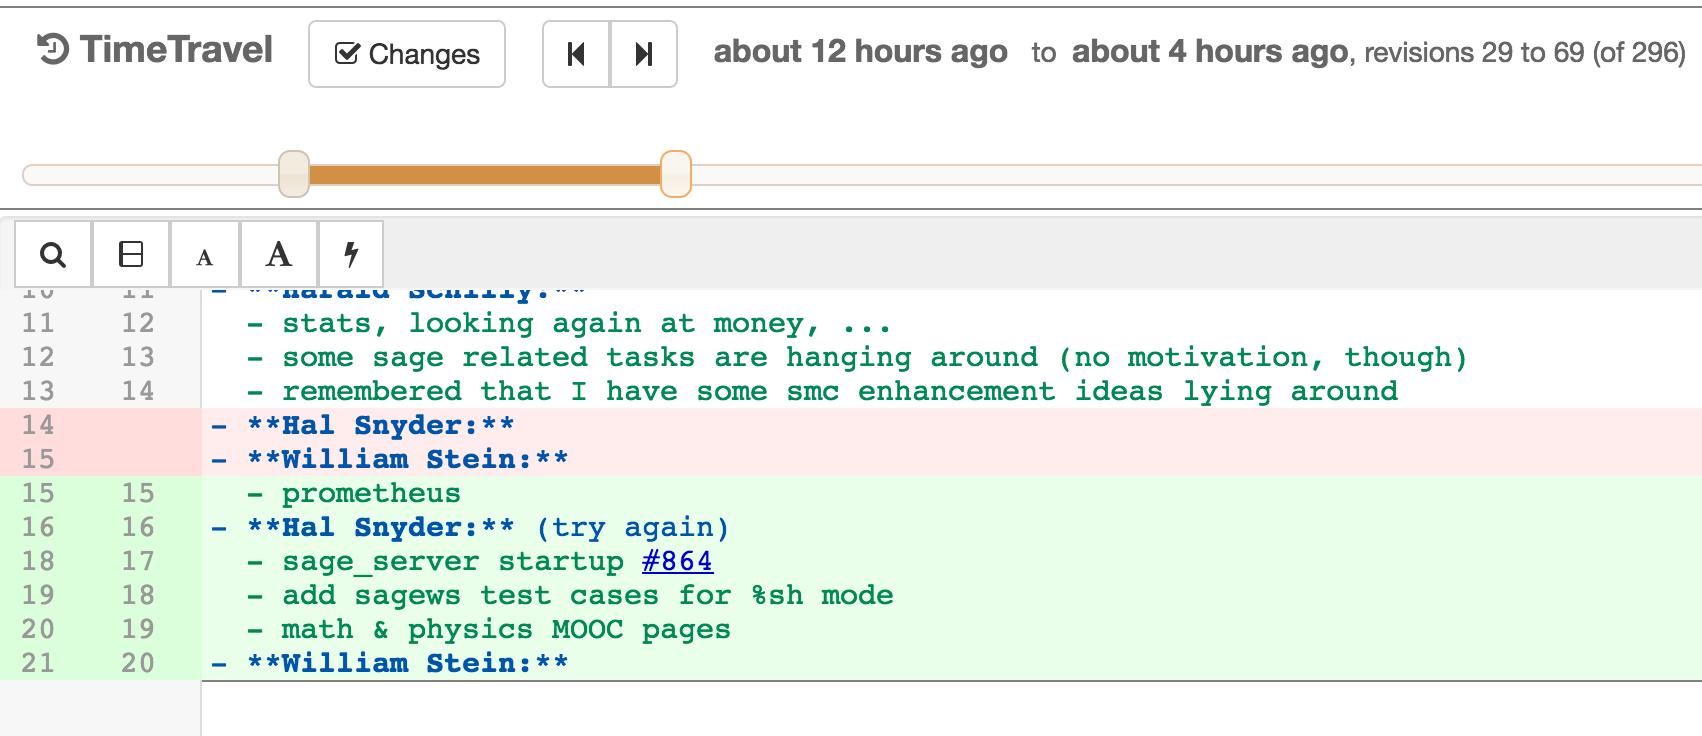Click the orange selected revision range
The height and width of the screenshot is (736, 1702).
[x=485, y=175]
